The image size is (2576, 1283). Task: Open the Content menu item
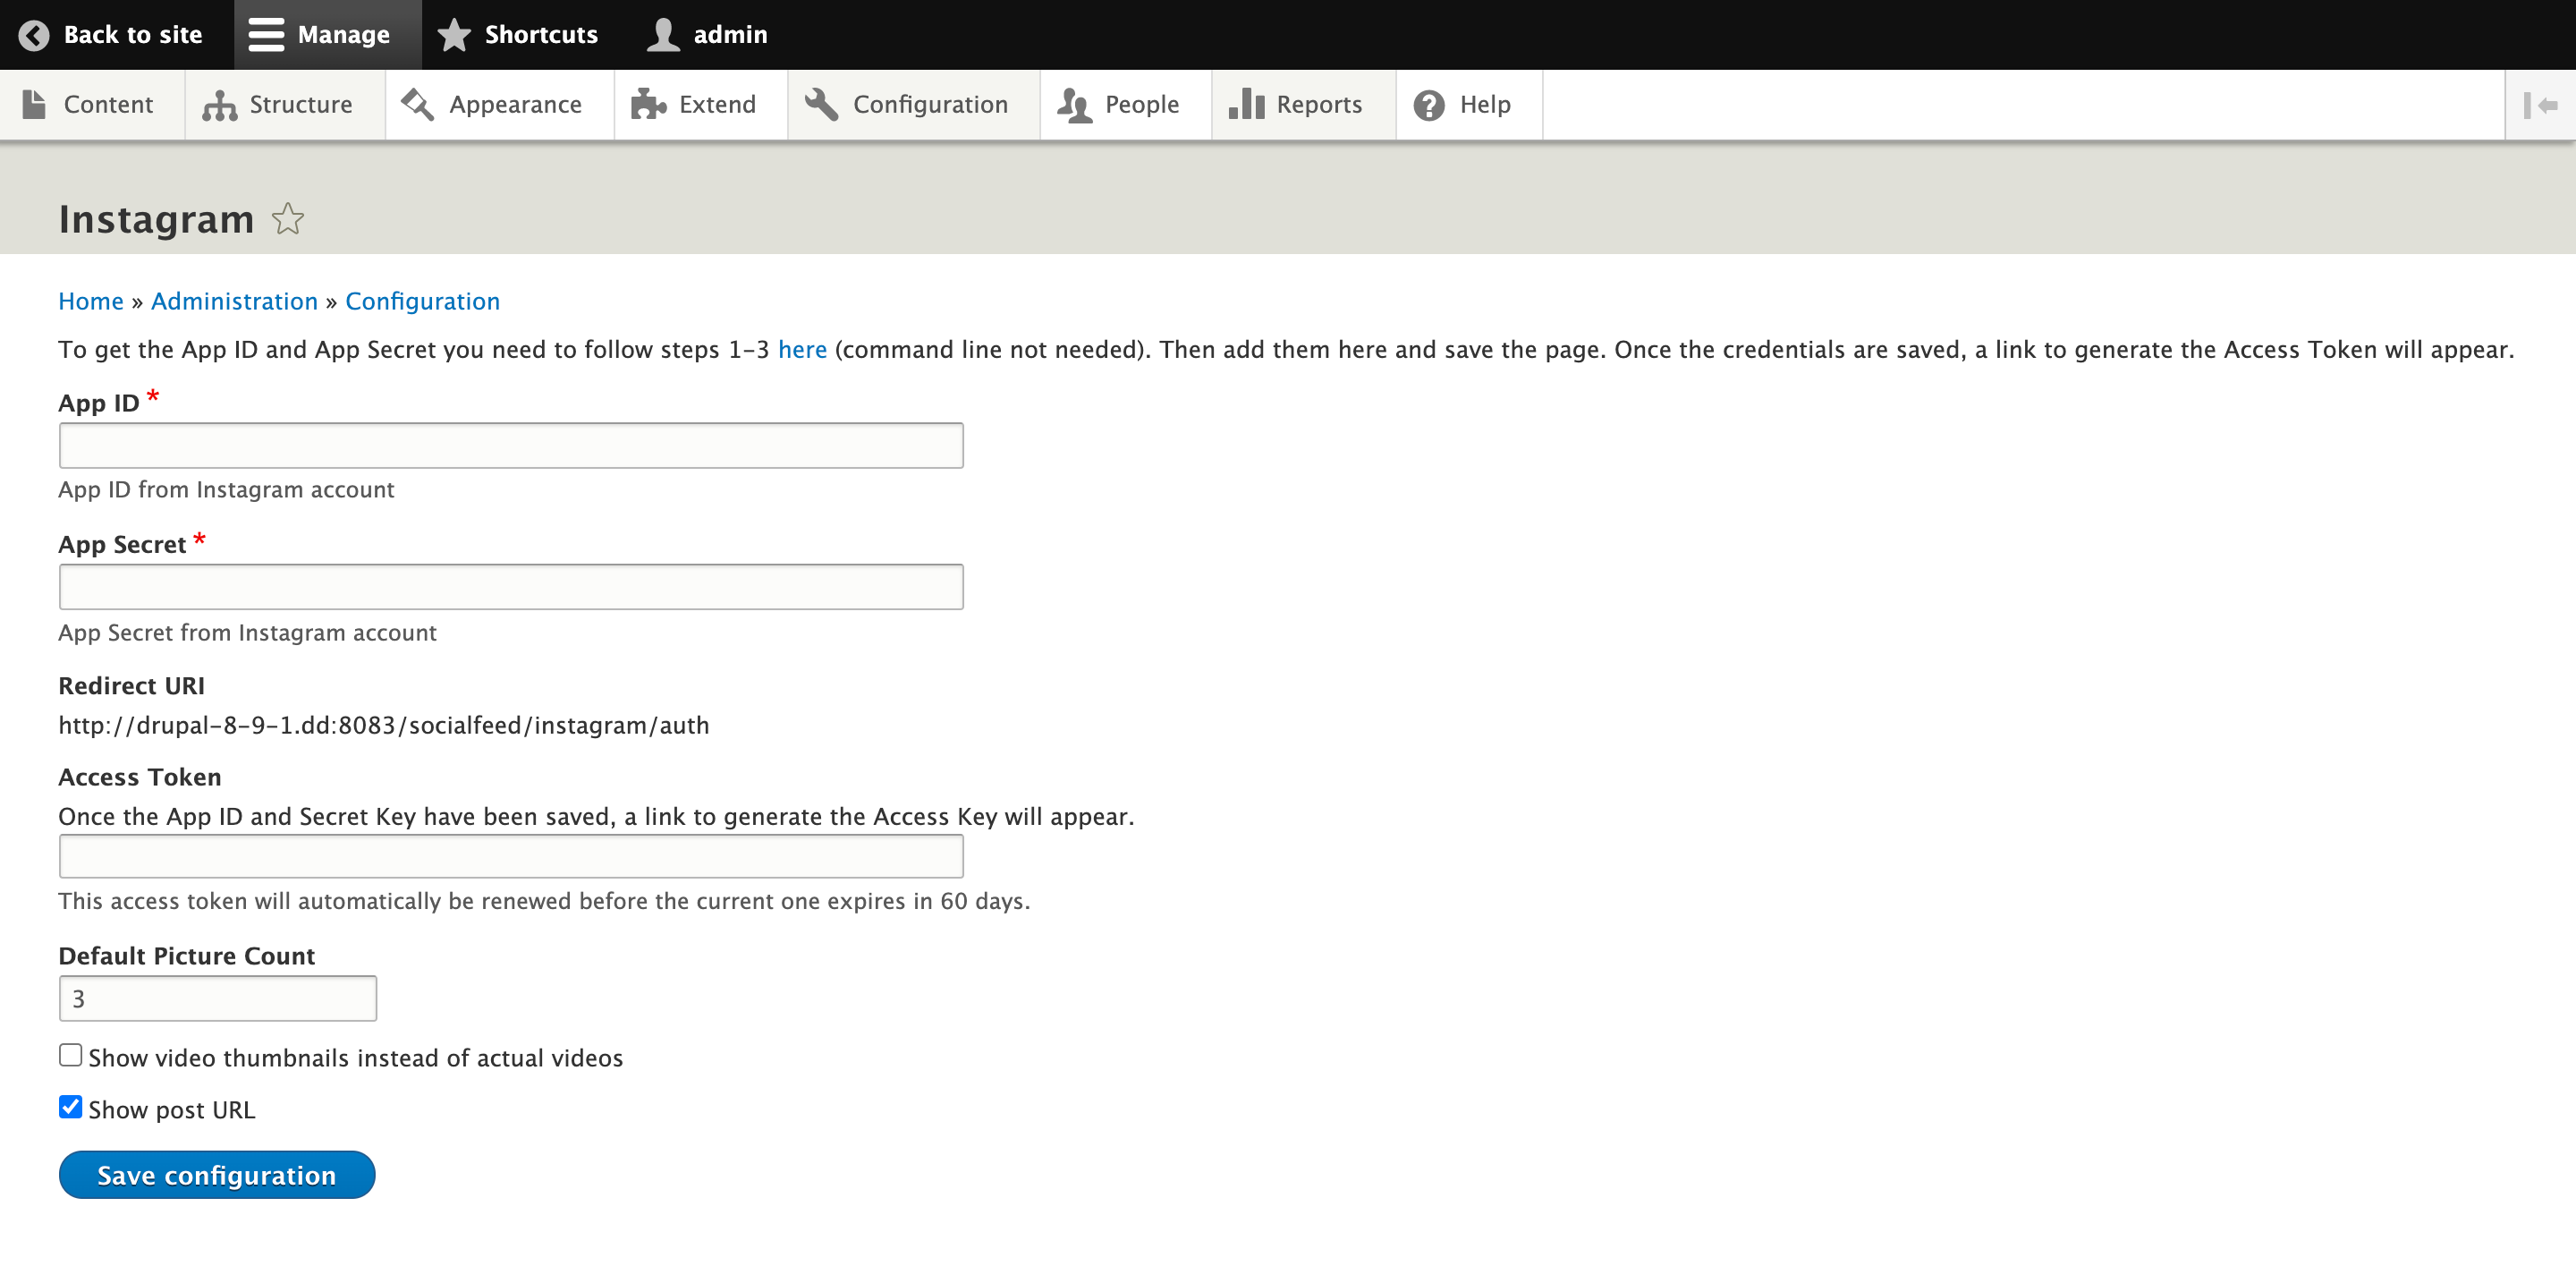[92, 105]
